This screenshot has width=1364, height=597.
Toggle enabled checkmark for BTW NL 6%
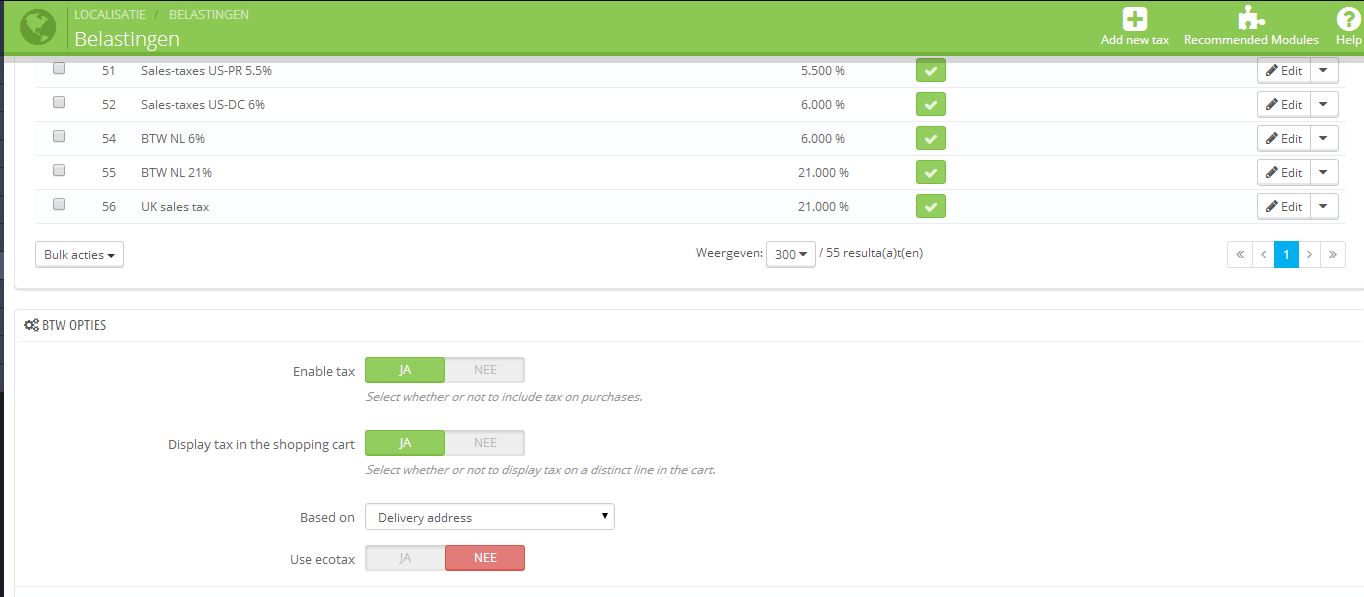pyautogui.click(x=930, y=139)
